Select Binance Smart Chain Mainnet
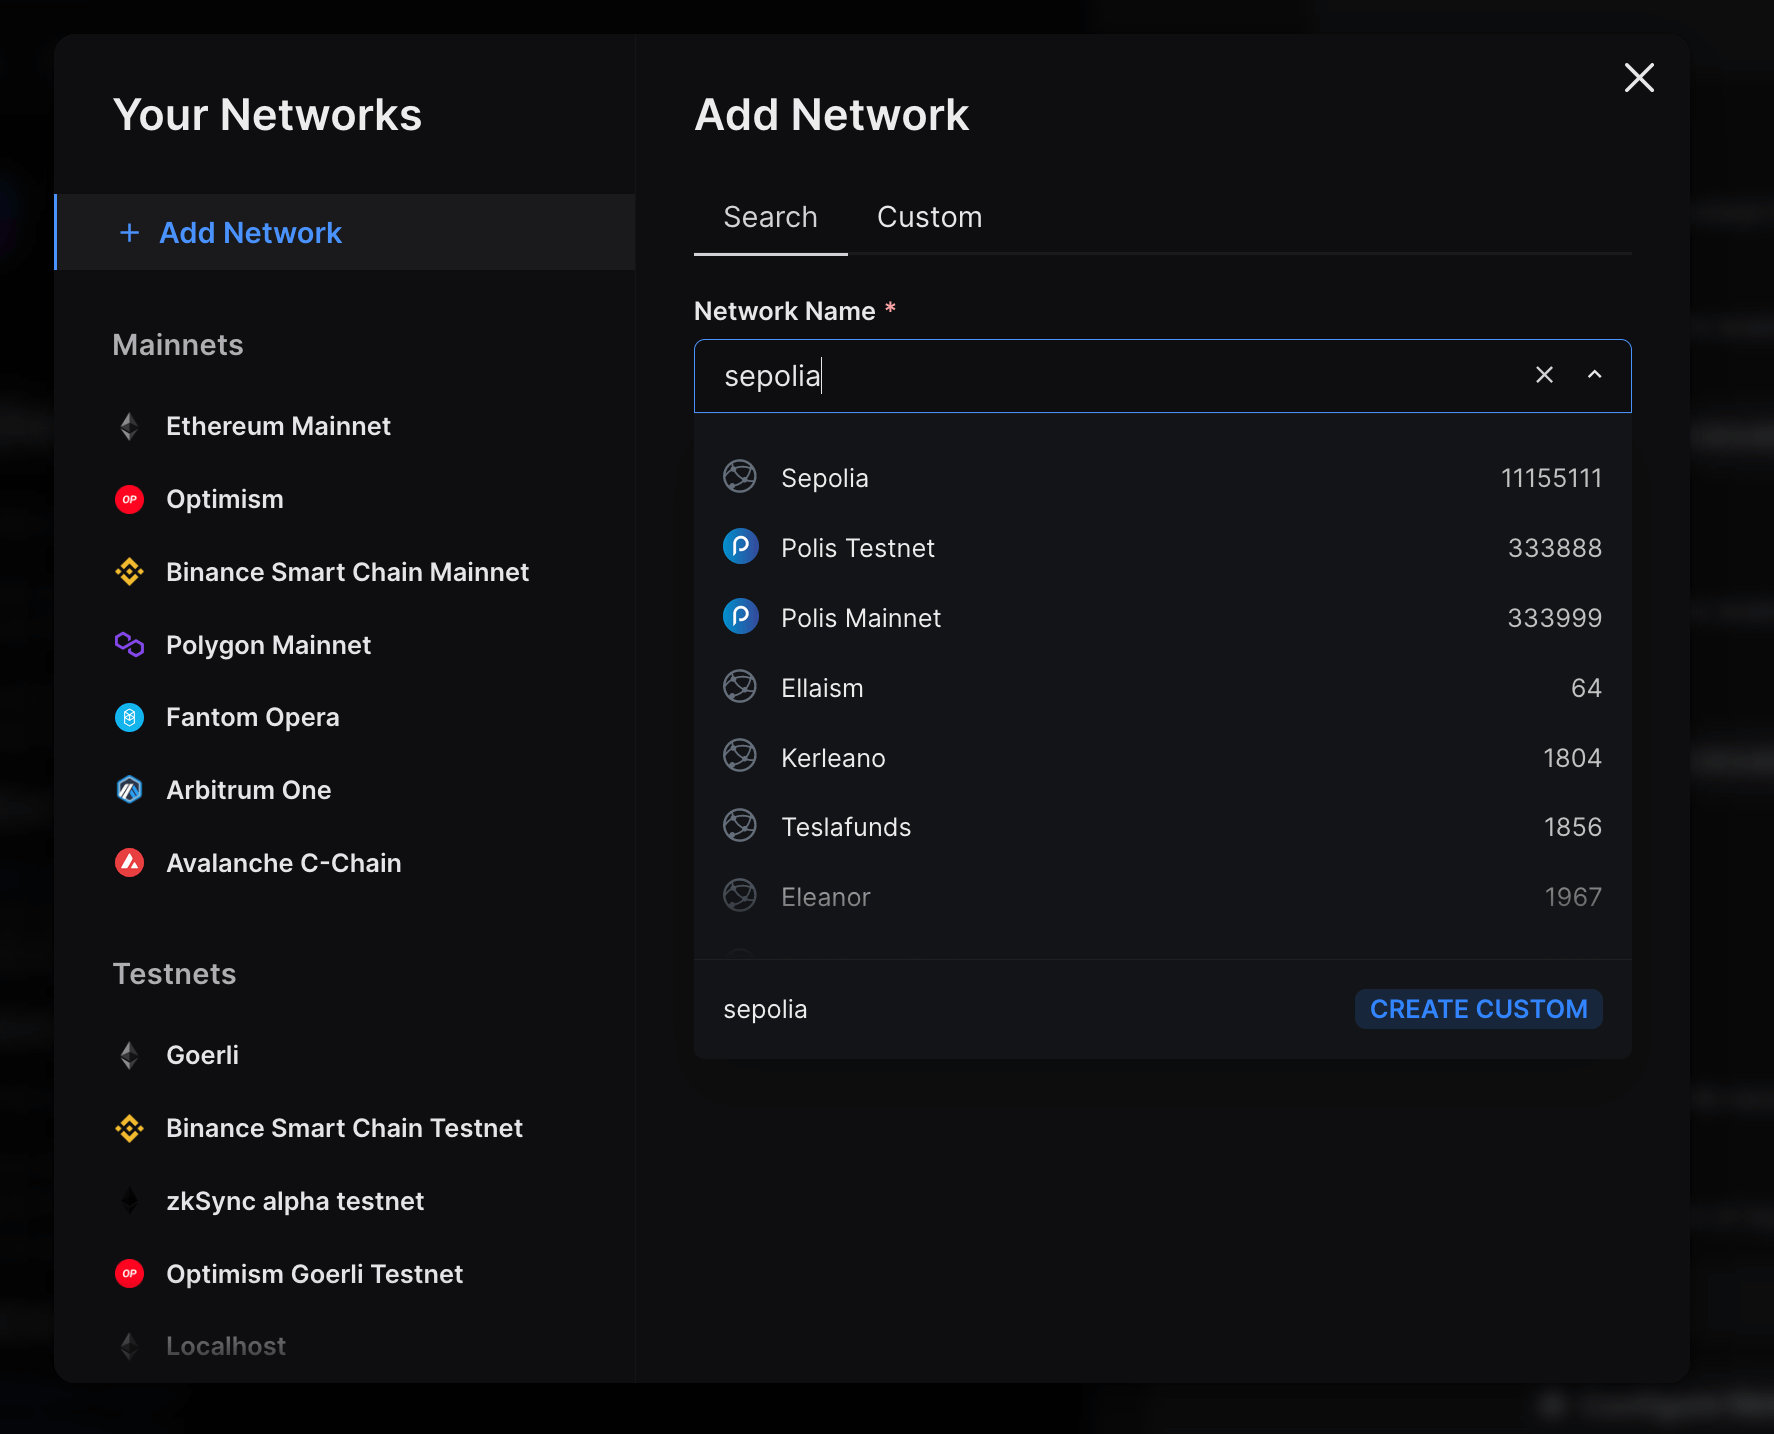 [345, 572]
